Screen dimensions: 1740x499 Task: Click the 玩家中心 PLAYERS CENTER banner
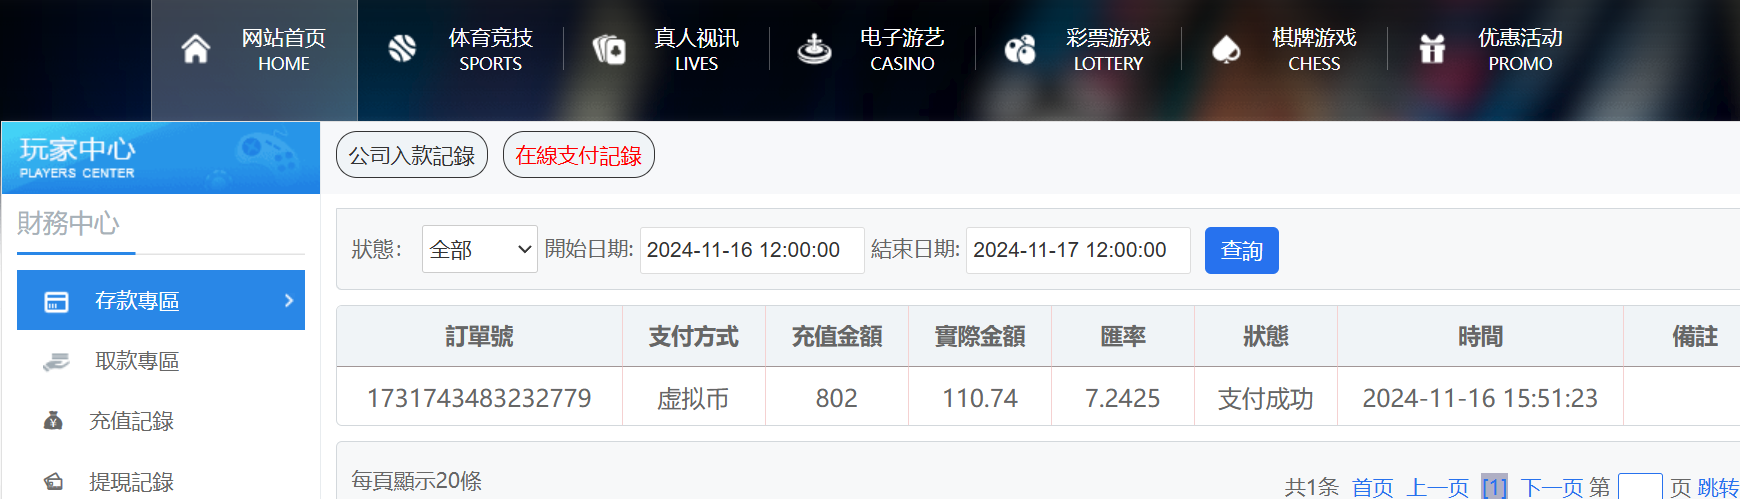point(161,158)
